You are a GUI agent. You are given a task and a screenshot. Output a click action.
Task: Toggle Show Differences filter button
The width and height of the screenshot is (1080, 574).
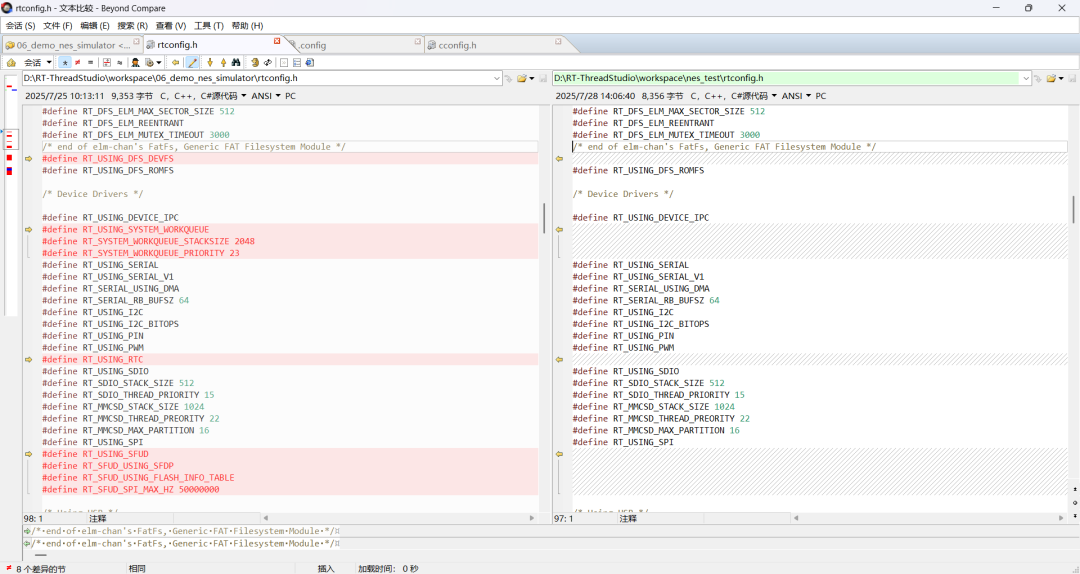tap(77, 62)
